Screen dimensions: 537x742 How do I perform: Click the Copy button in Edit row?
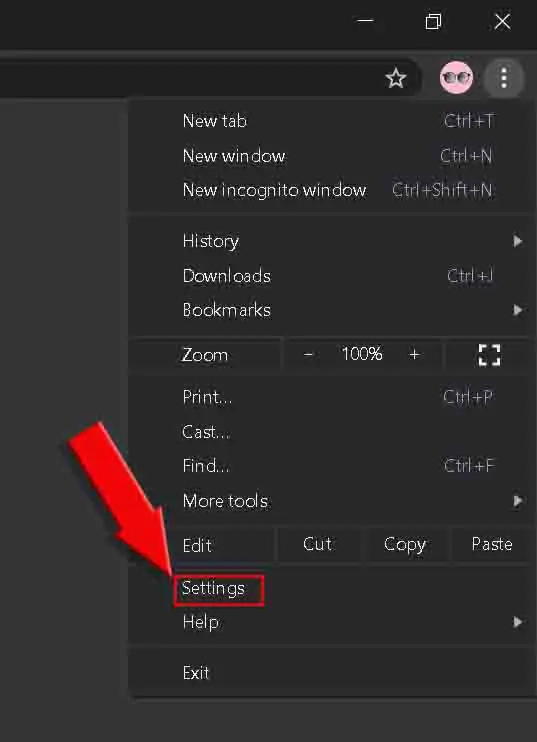[x=405, y=544]
